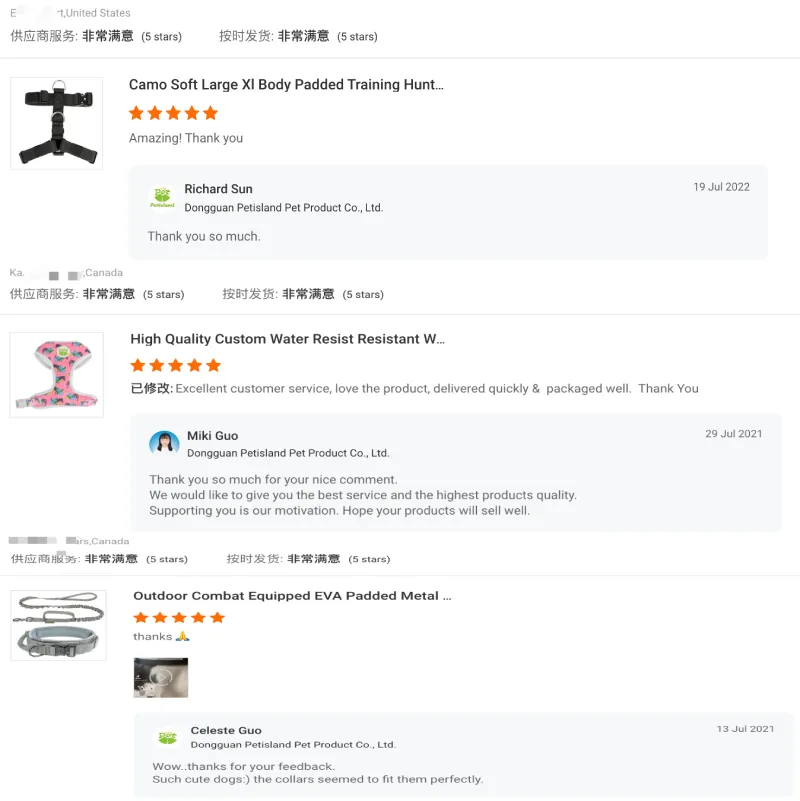Open the 'Camo Soft Large Xl Body Padded' review title

pos(287,84)
